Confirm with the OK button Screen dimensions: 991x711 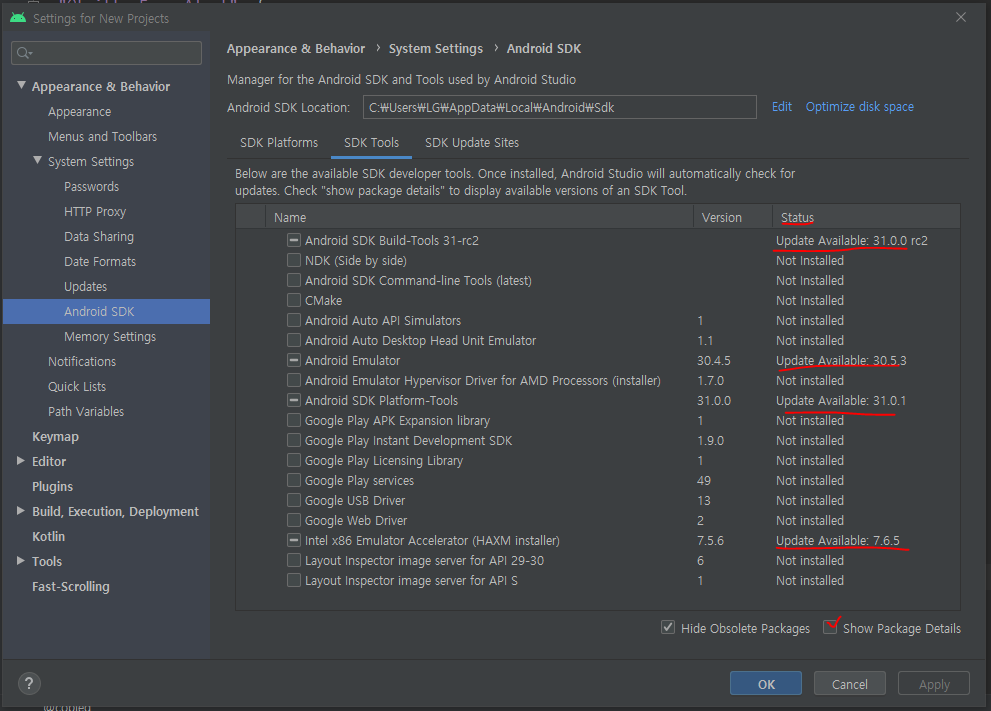point(766,684)
